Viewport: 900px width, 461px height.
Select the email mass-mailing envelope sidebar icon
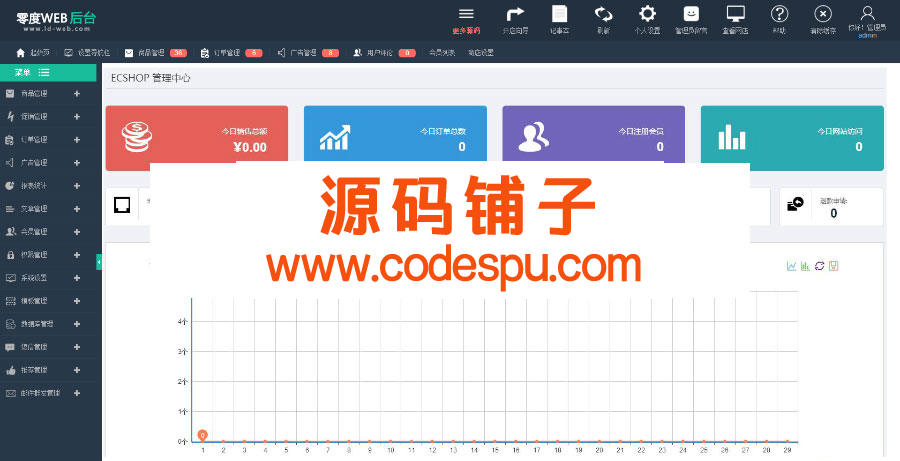pos(10,393)
